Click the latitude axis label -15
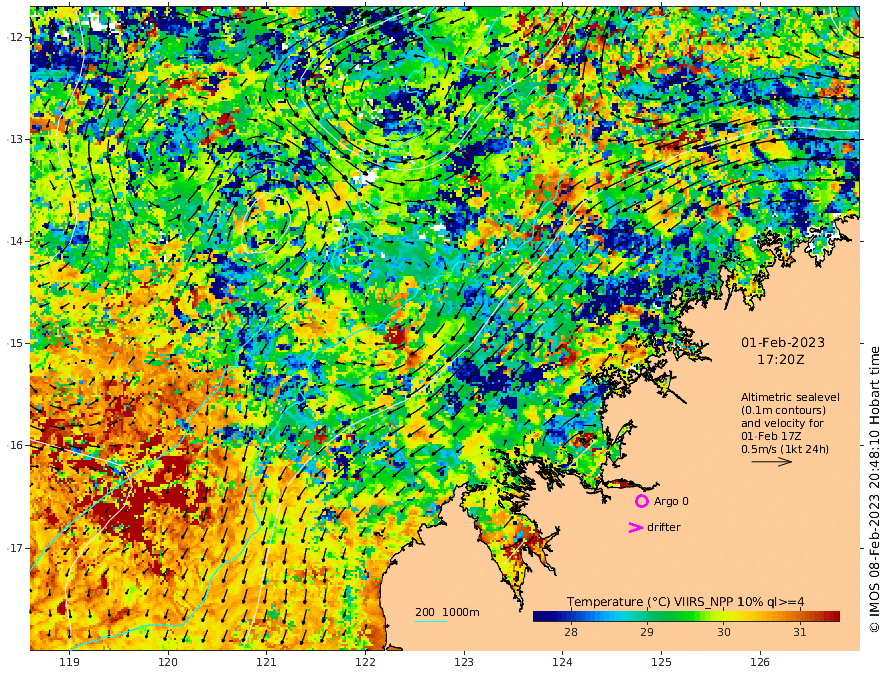Image resolution: width=880 pixels, height=680 pixels. point(15,343)
